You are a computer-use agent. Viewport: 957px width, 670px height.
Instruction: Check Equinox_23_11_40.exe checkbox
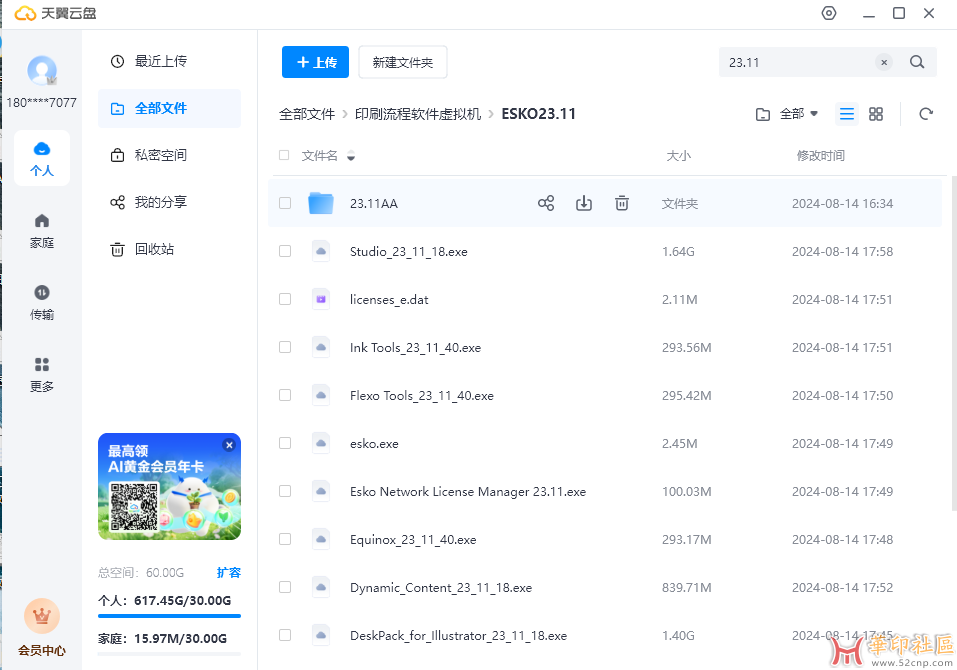point(285,539)
